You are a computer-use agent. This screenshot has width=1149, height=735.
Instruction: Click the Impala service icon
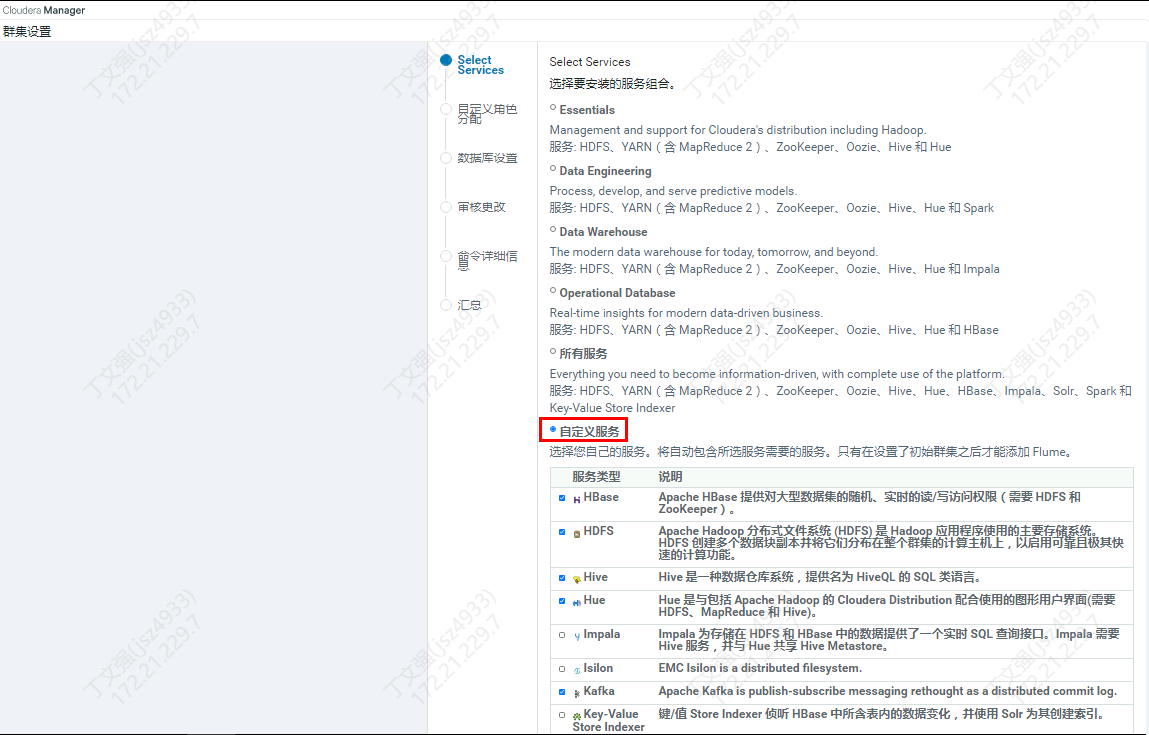[577, 636]
